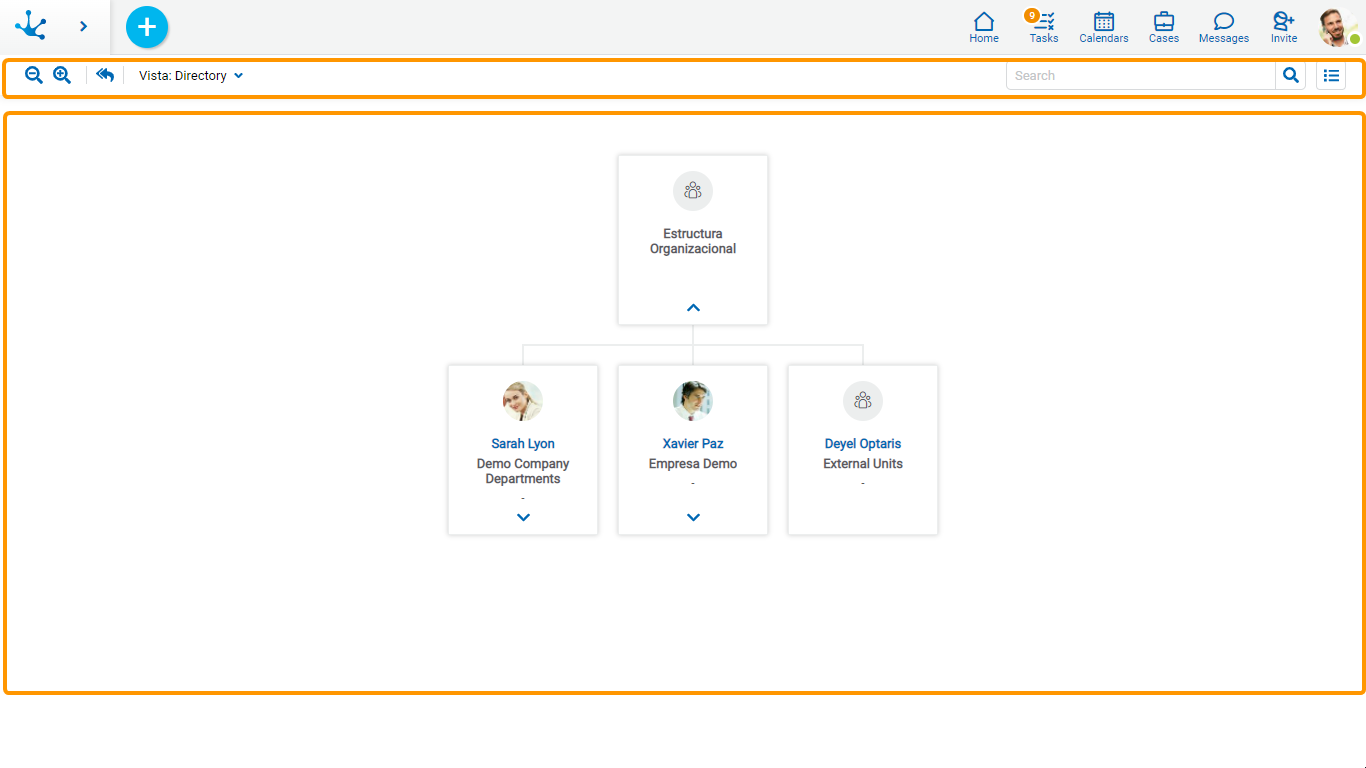Collapse the Estructura Organizacional node
Viewport: 1366px width, 768px height.
tap(693, 308)
